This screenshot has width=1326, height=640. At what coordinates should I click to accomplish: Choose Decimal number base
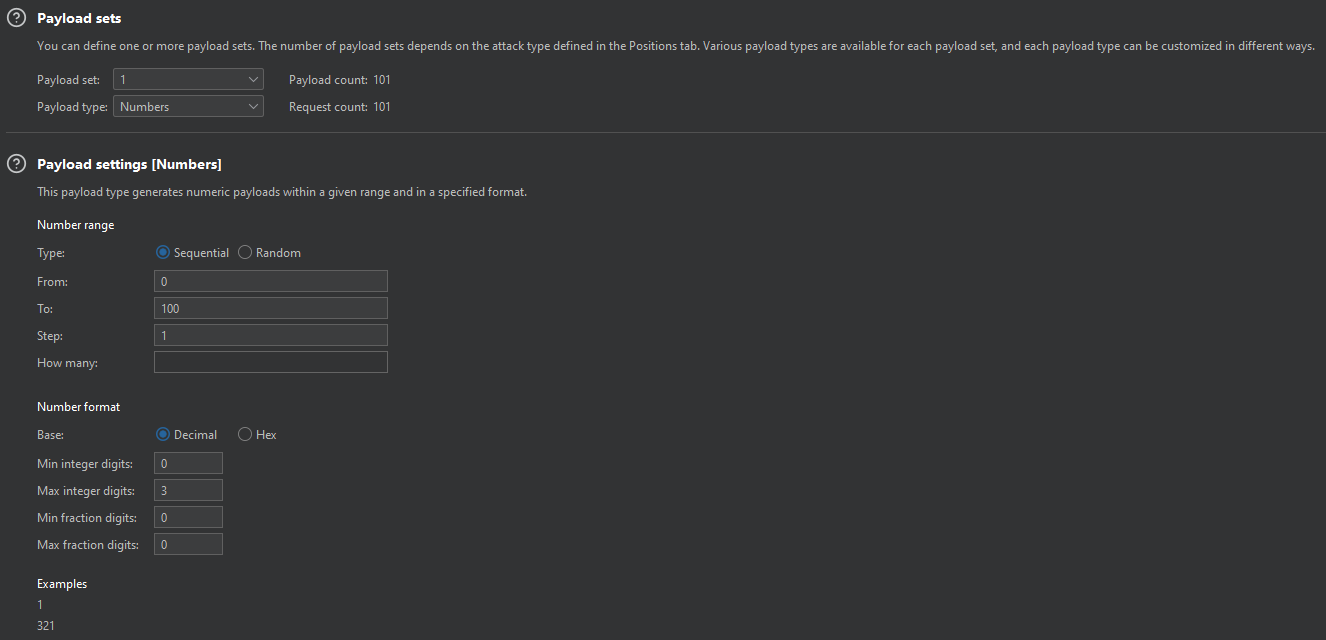tap(163, 435)
